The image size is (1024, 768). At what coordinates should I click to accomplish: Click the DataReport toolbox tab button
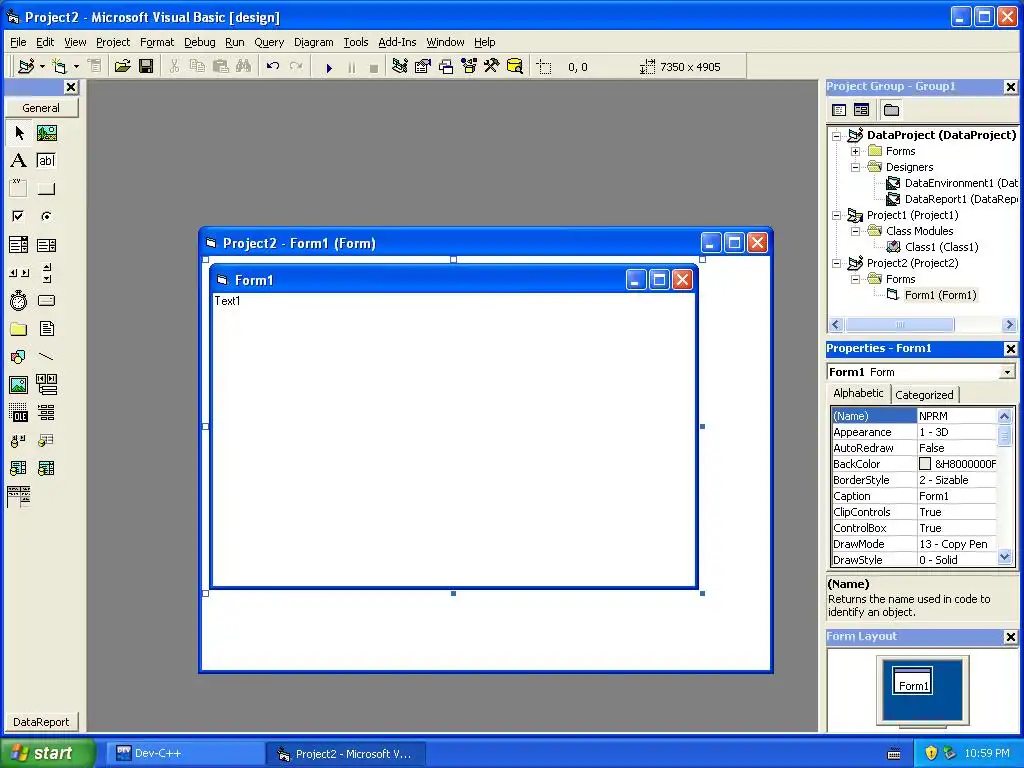(x=41, y=722)
